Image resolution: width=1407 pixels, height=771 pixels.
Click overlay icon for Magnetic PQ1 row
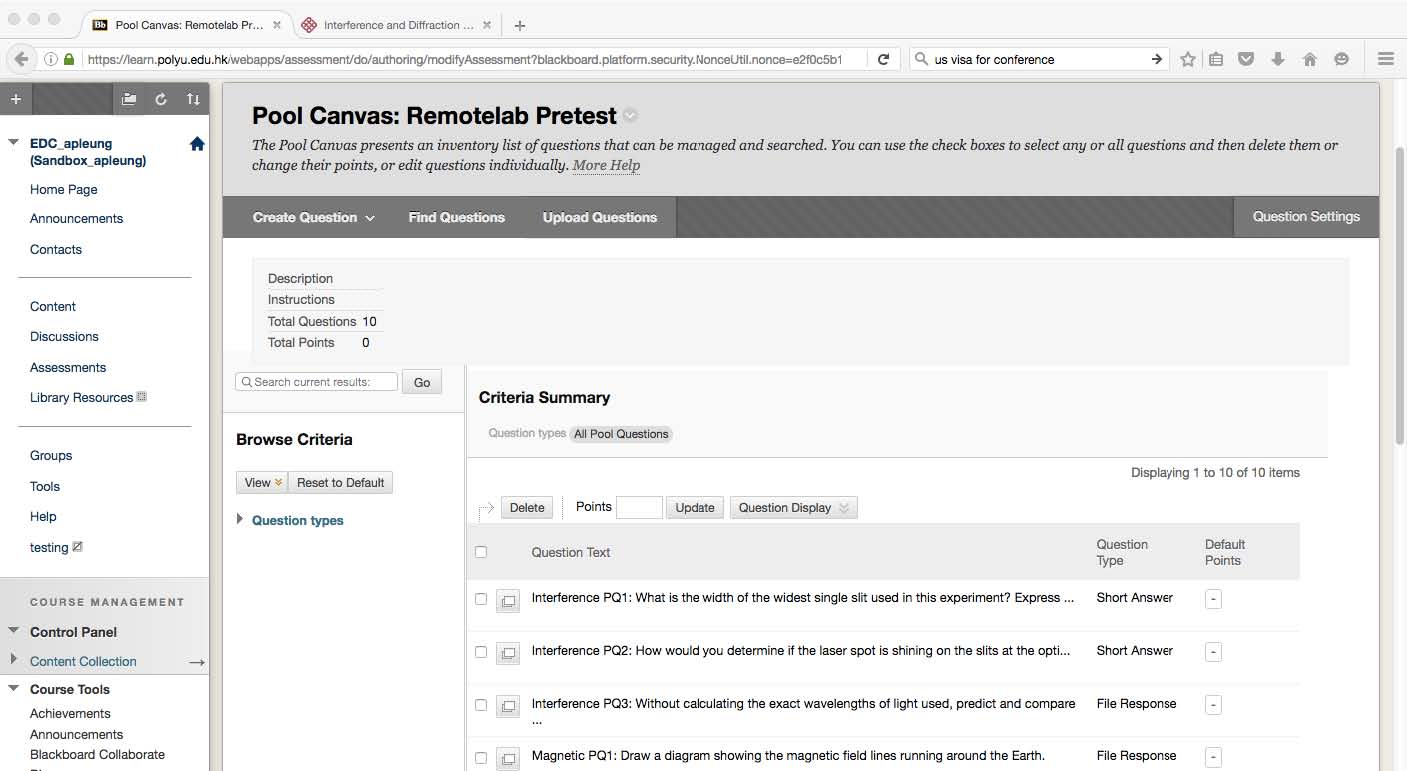508,758
